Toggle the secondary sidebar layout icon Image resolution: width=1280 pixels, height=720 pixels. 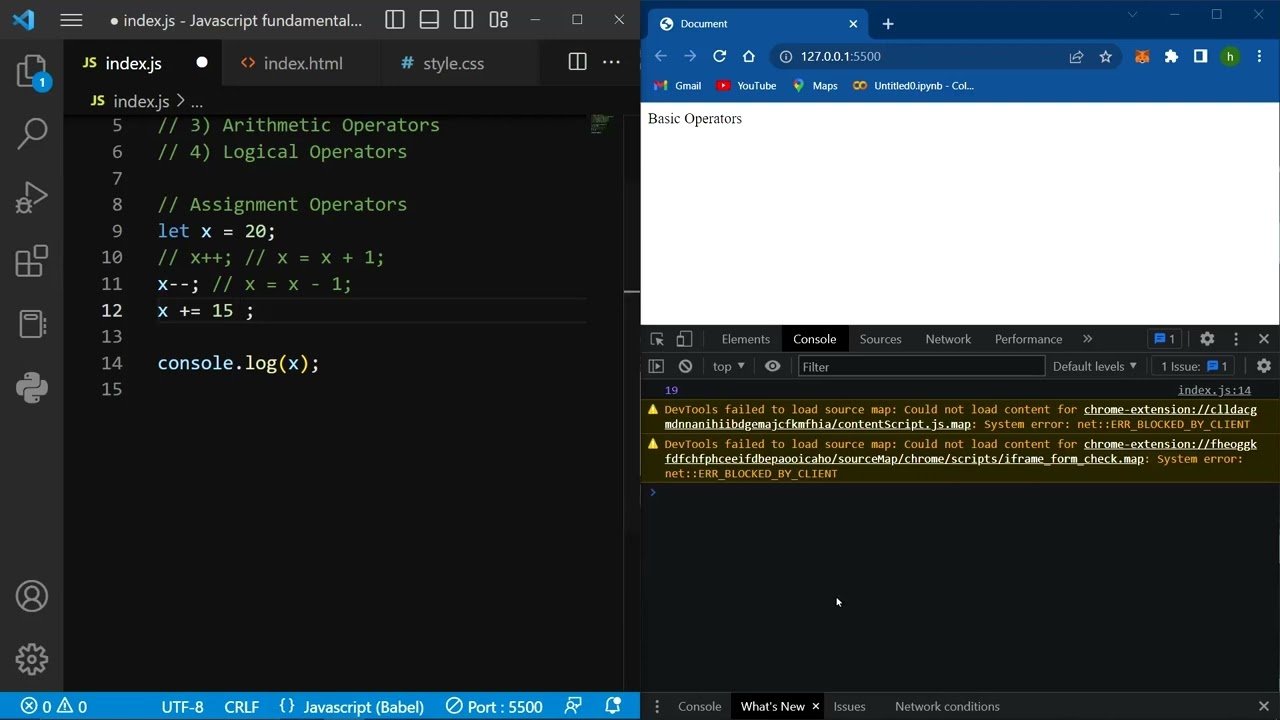[464, 20]
